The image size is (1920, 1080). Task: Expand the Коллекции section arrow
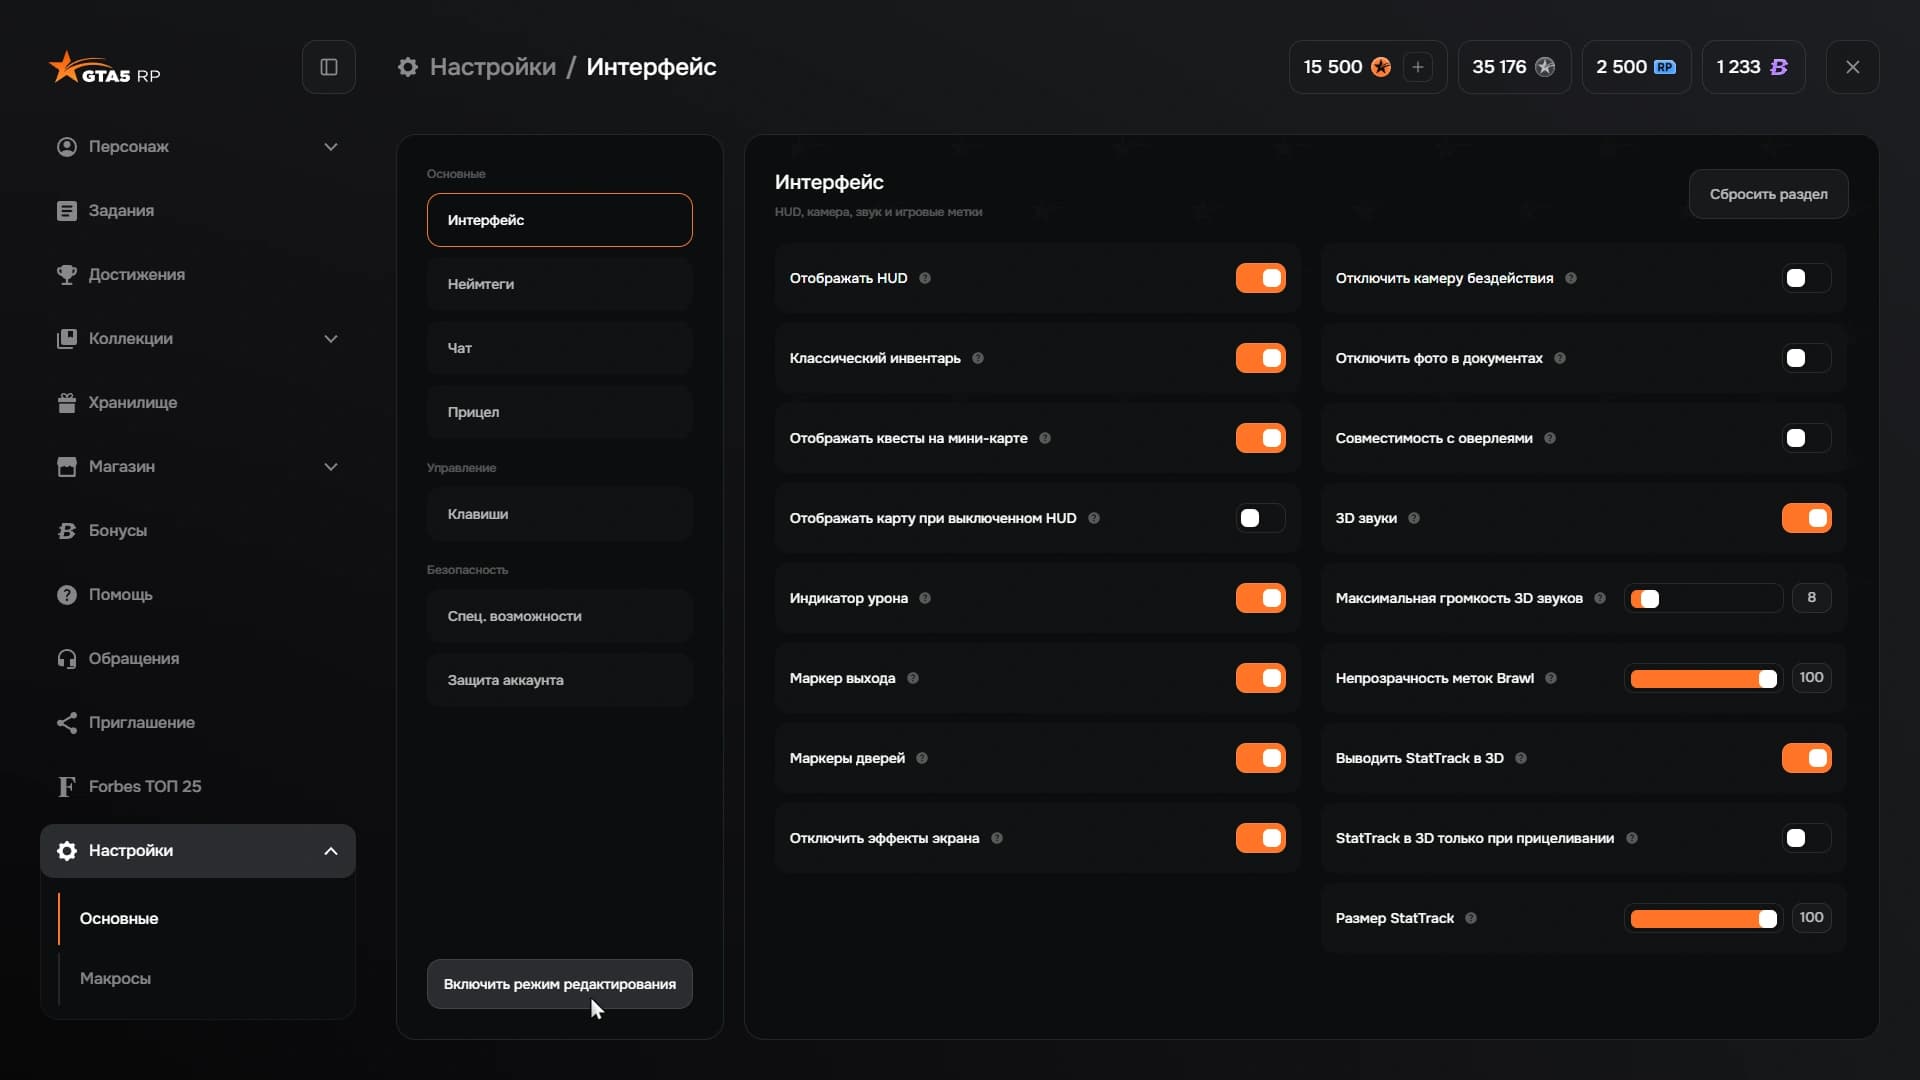click(331, 339)
